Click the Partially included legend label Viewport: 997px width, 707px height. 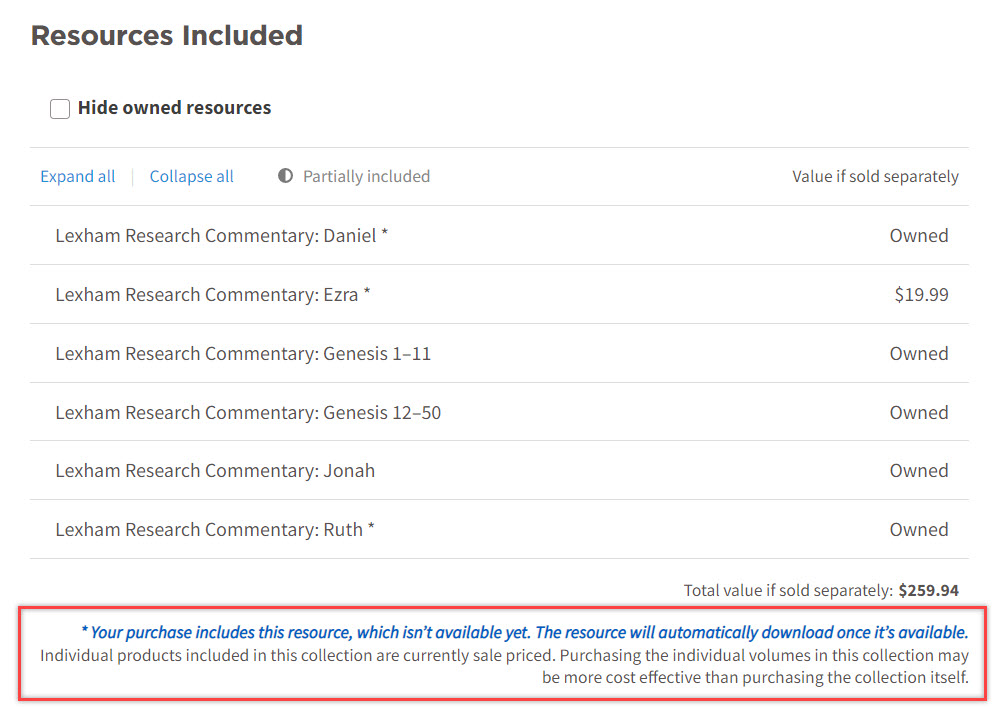pyautogui.click(x=366, y=177)
